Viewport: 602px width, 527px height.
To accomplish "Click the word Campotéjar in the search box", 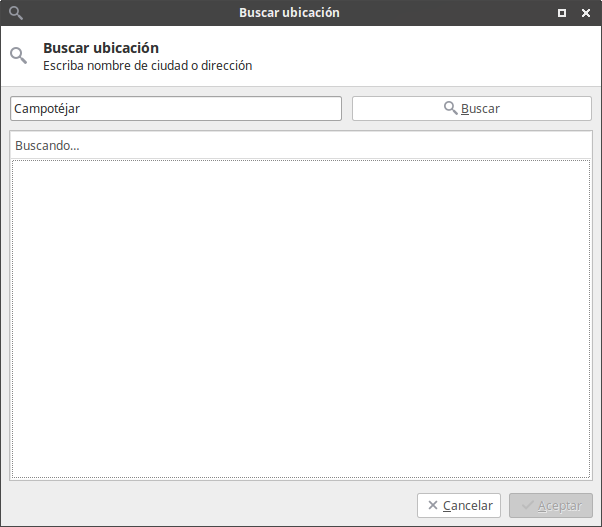I will point(47,108).
